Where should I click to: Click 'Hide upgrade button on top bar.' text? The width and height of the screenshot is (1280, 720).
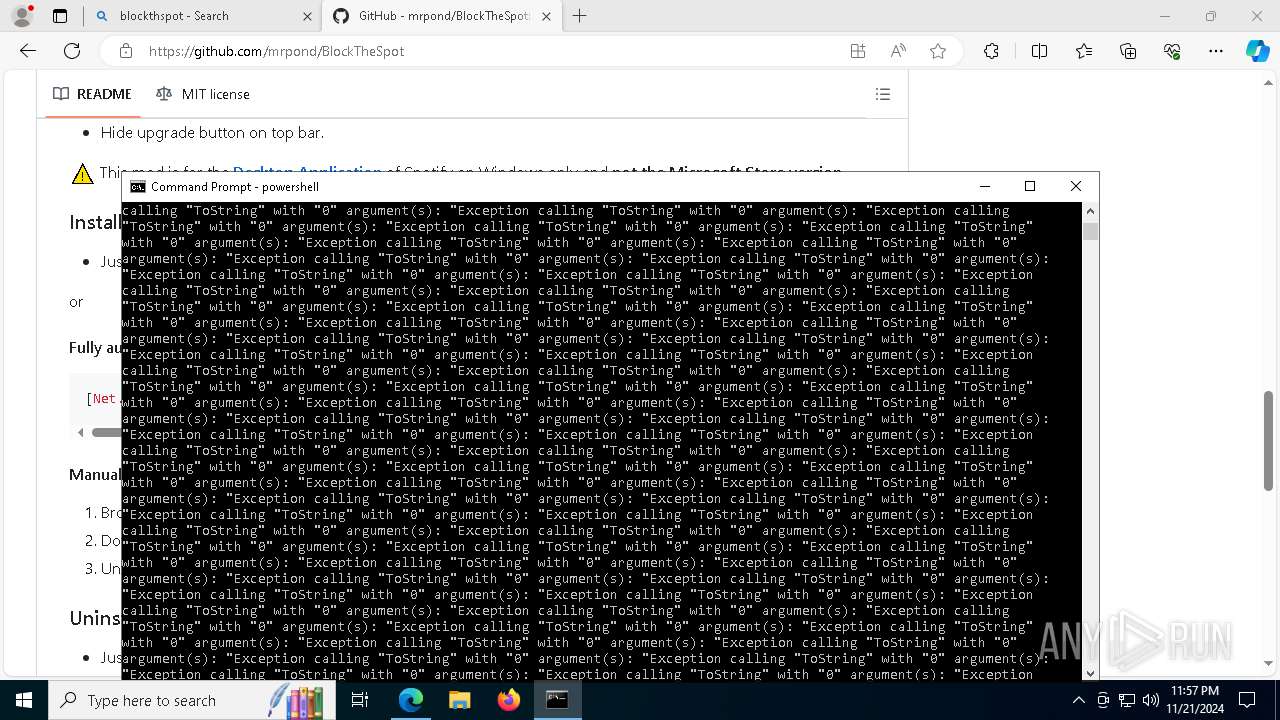click(x=212, y=132)
